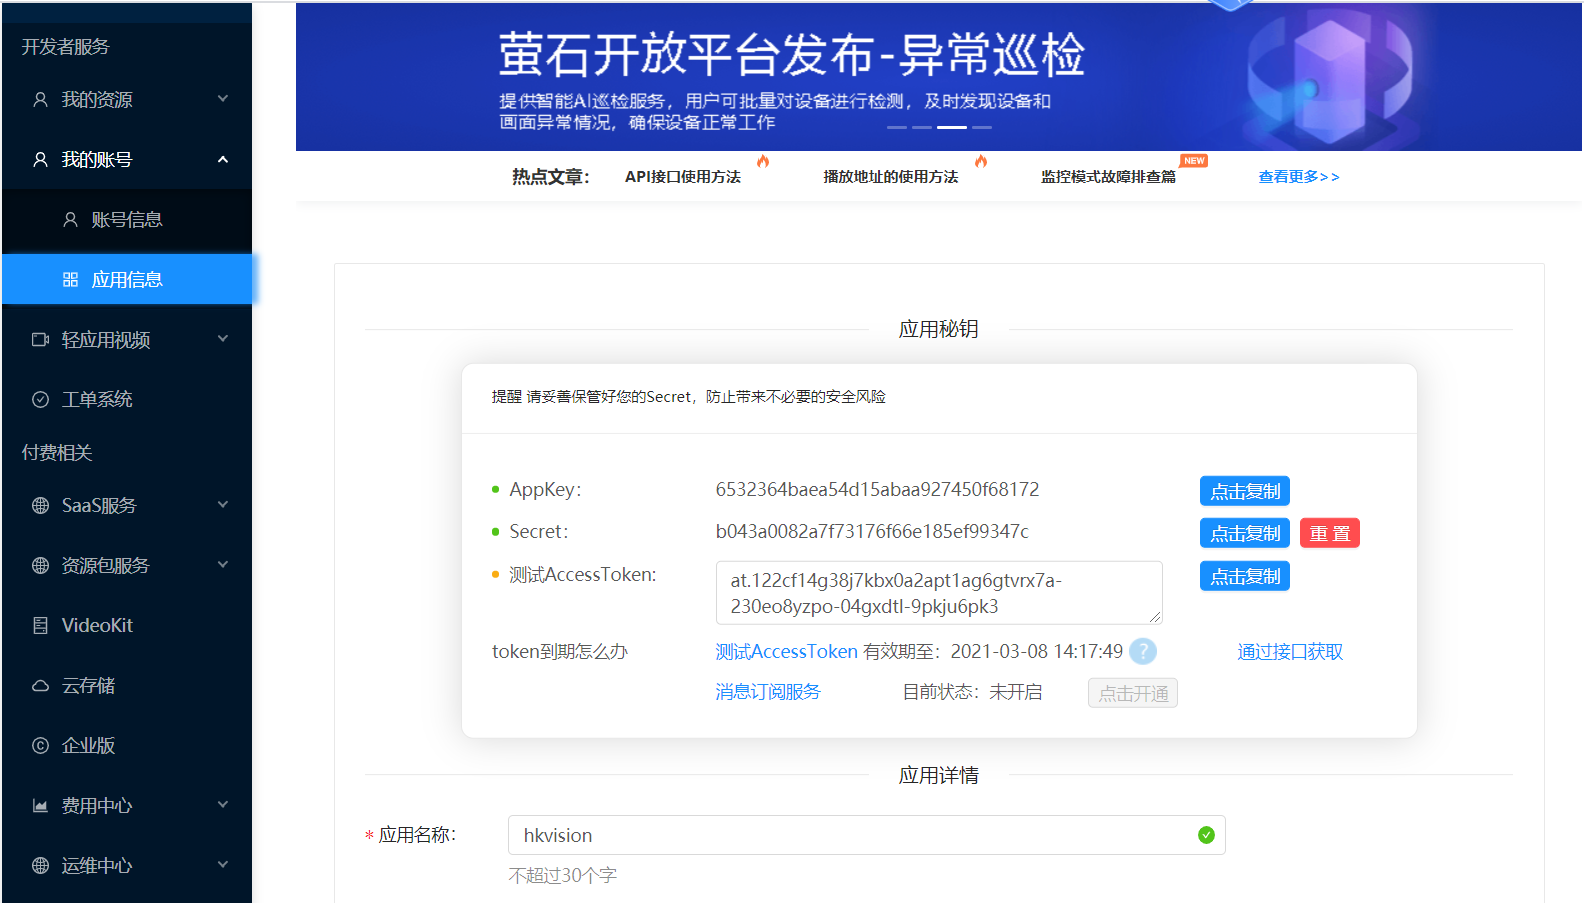
Task: Click the AppKey value 6532364baea54d15abaa927450f68172
Action: pyautogui.click(x=877, y=490)
